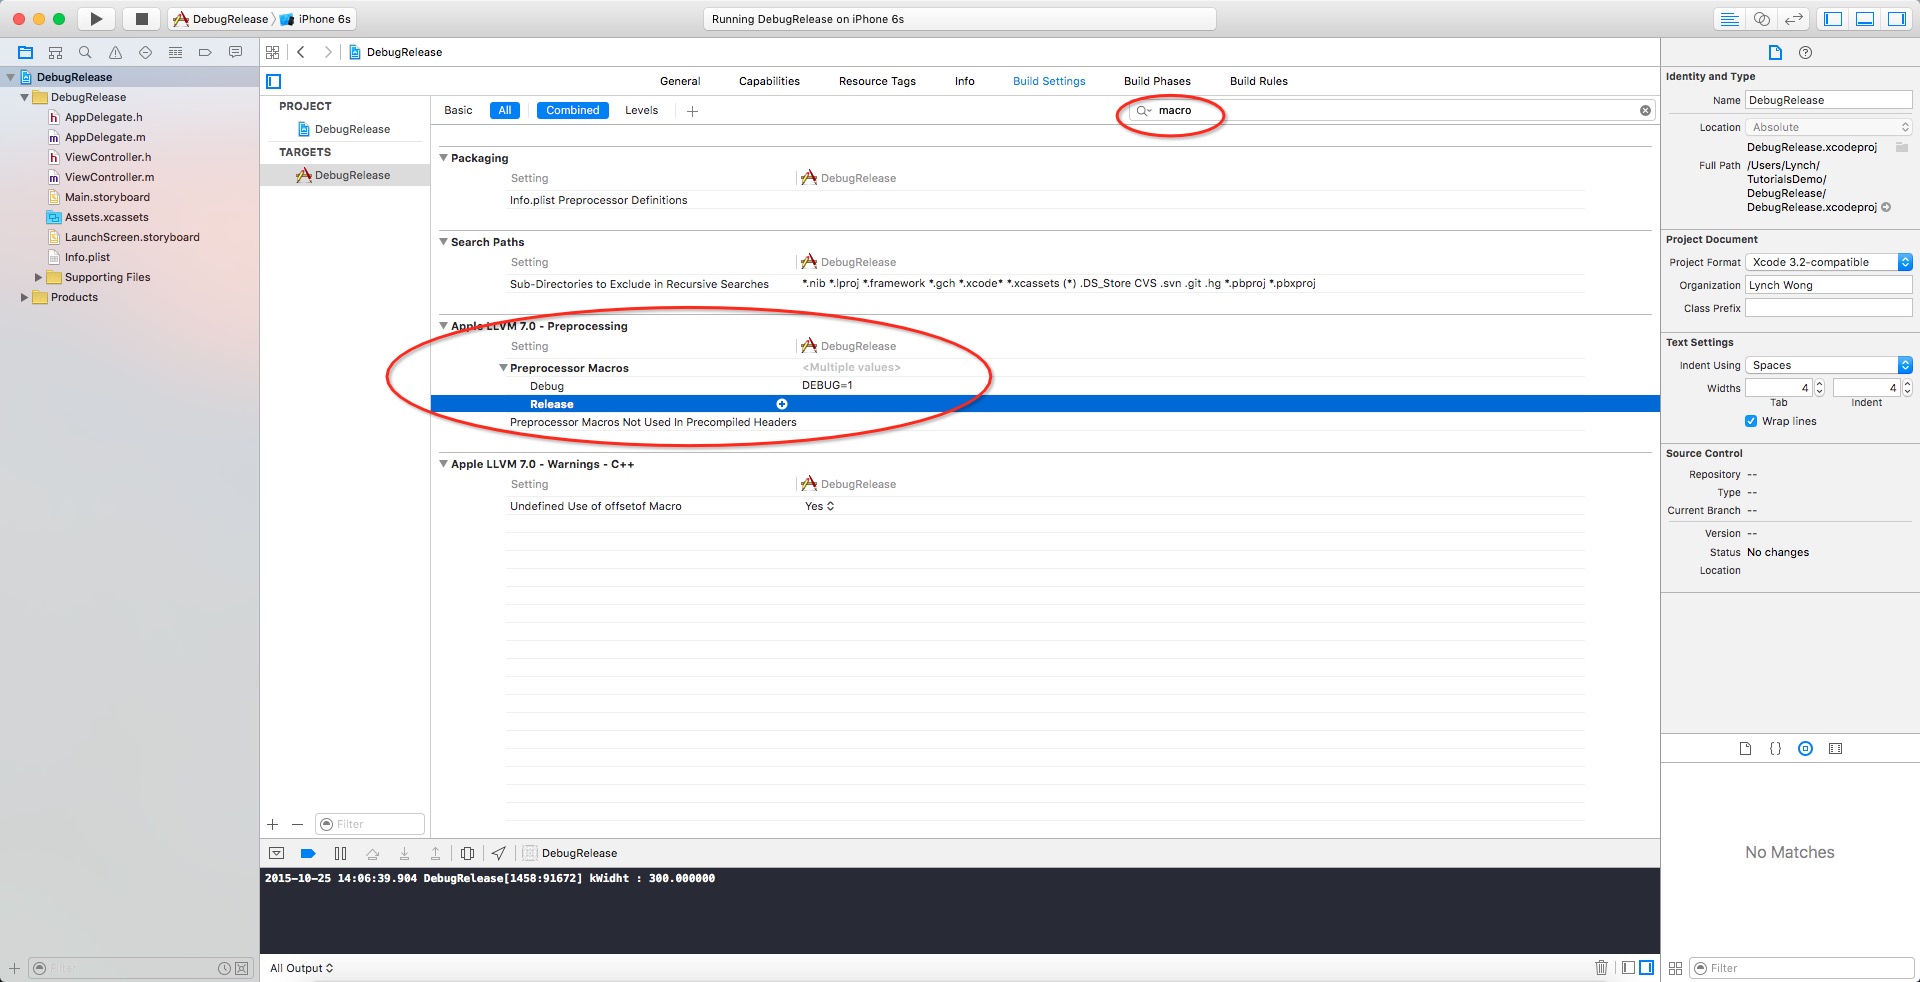Open the Issue navigator warning icon
This screenshot has height=982, width=1920.
point(115,52)
